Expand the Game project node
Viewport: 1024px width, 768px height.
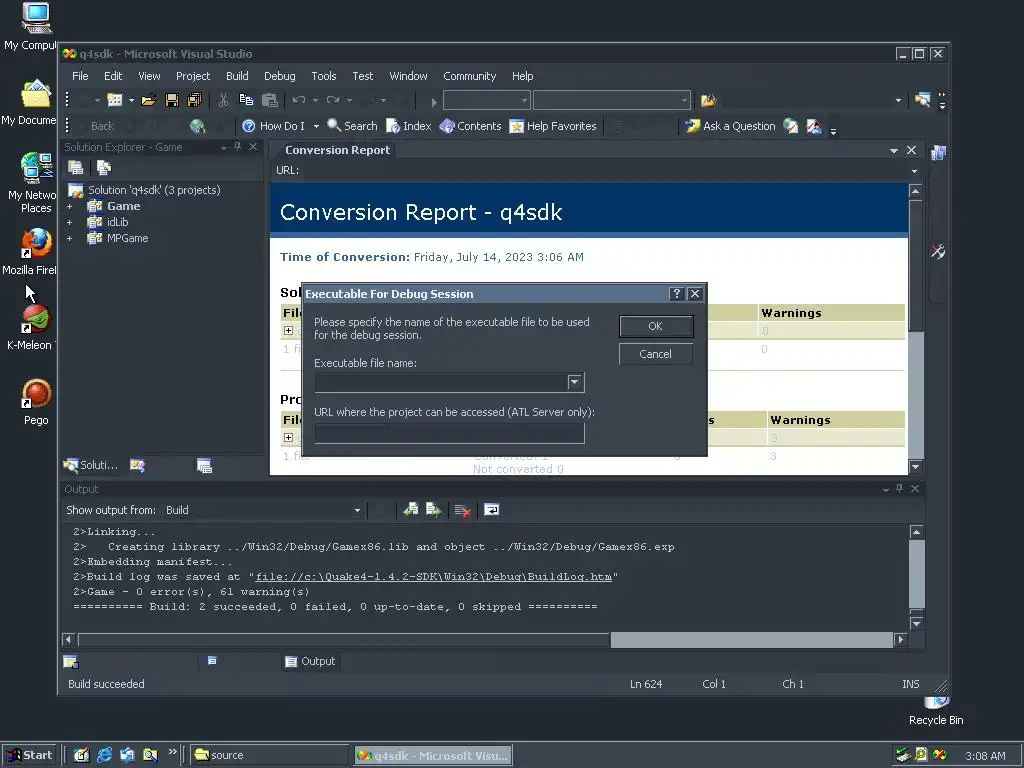tap(69, 206)
